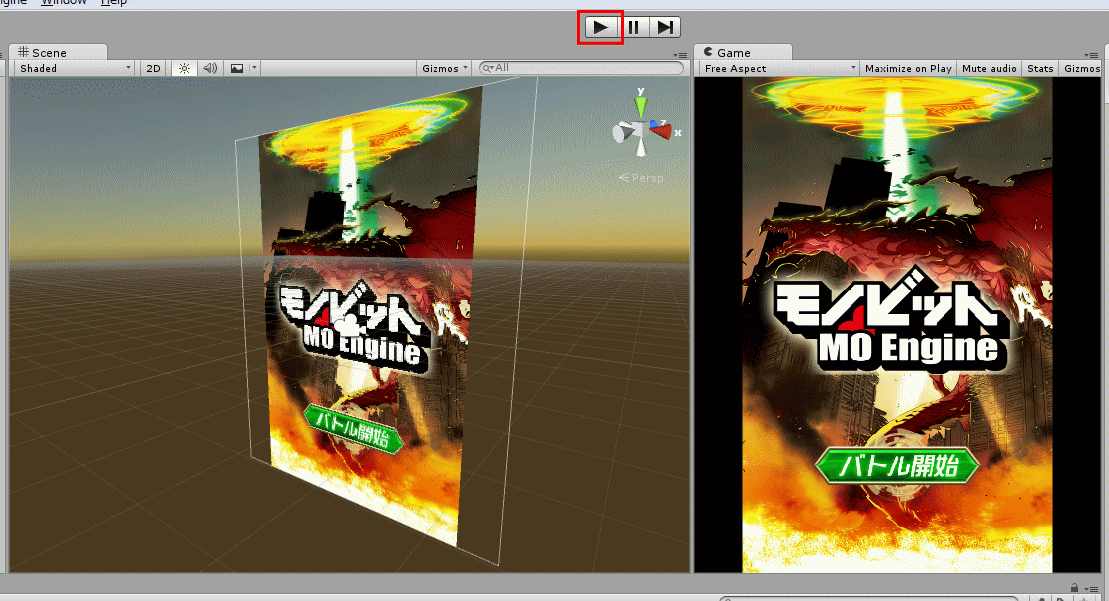The image size is (1109, 601).
Task: Open the Game view Gizmos button
Action: (1081, 69)
